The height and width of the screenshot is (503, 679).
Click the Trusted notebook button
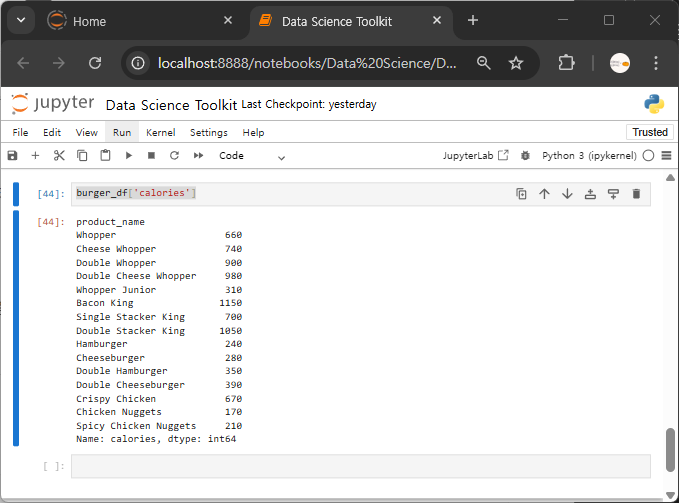point(650,132)
